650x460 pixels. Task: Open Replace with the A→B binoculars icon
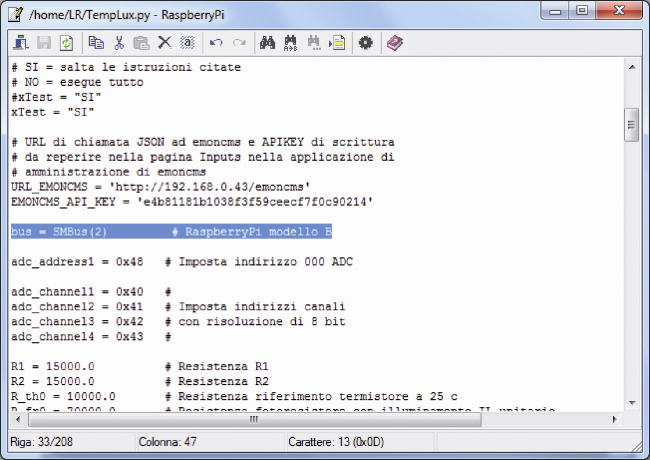pos(291,43)
